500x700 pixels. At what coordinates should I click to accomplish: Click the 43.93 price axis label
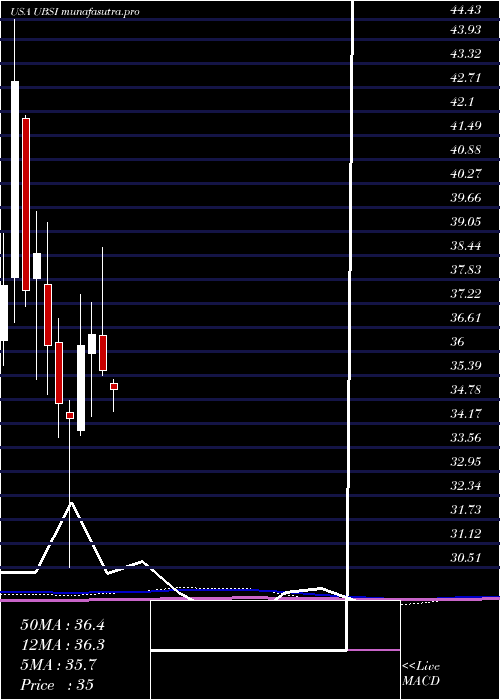click(x=465, y=30)
